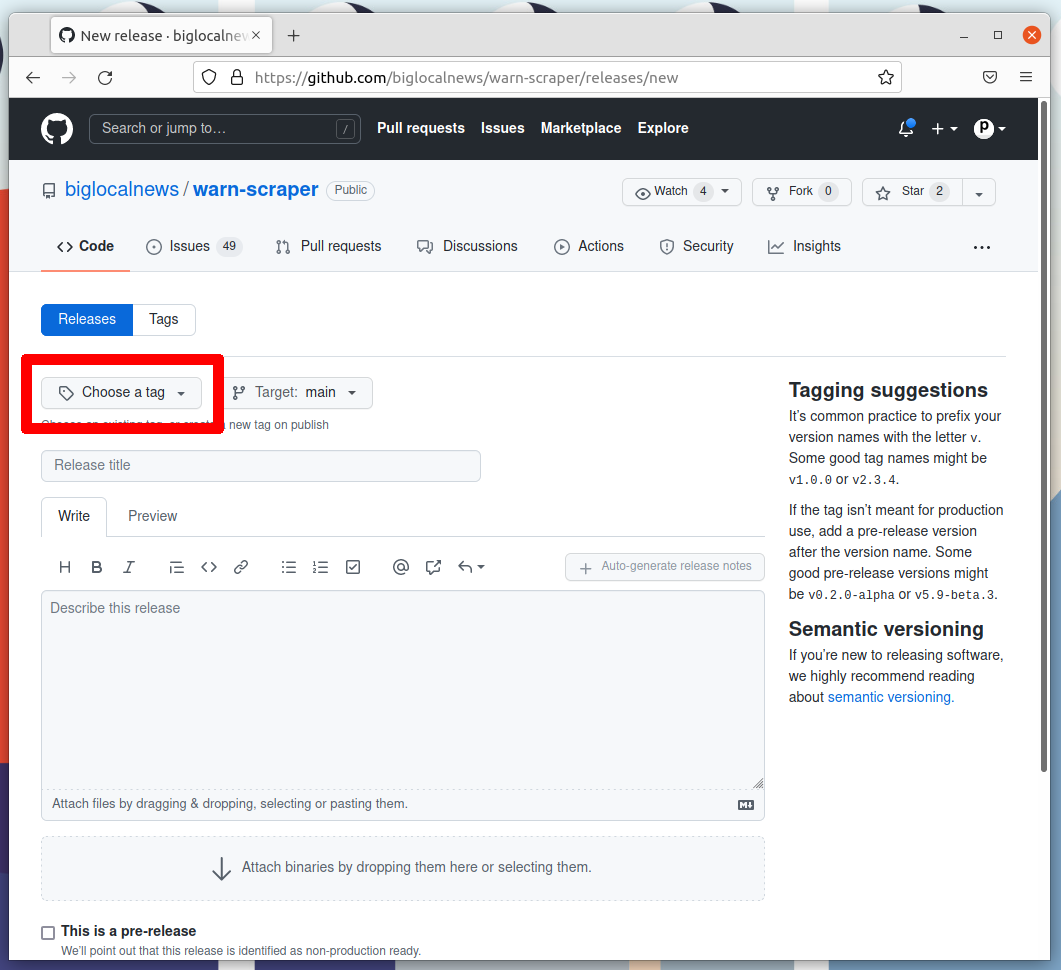Screen dimensions: 1061x970
Task: Open the Security tab
Action: click(696, 247)
